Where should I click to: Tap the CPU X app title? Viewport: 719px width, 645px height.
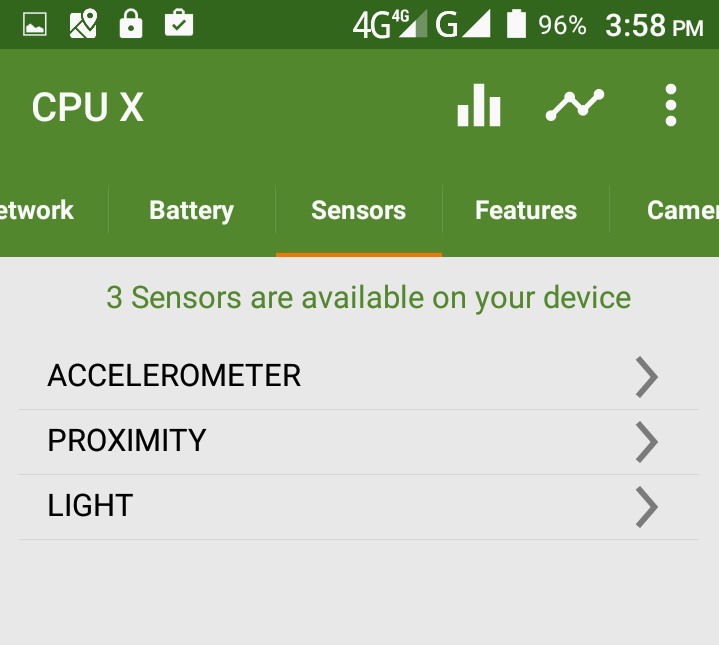(88, 108)
